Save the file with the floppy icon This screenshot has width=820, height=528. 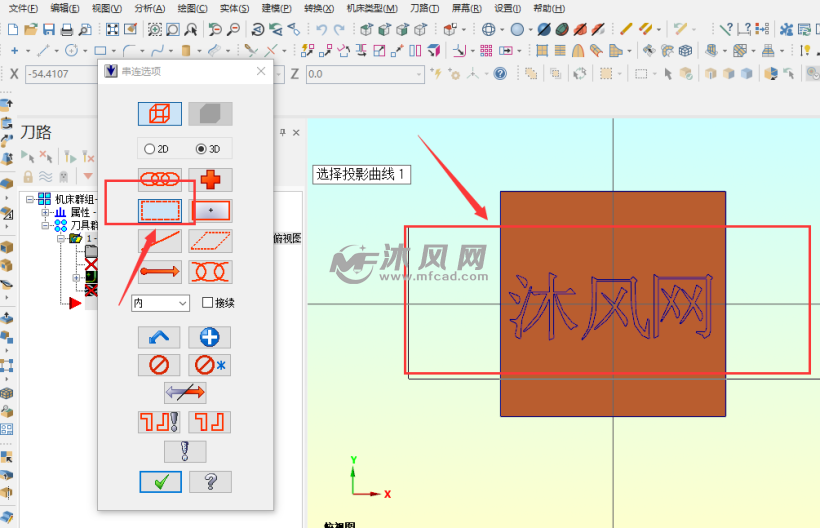point(49,29)
